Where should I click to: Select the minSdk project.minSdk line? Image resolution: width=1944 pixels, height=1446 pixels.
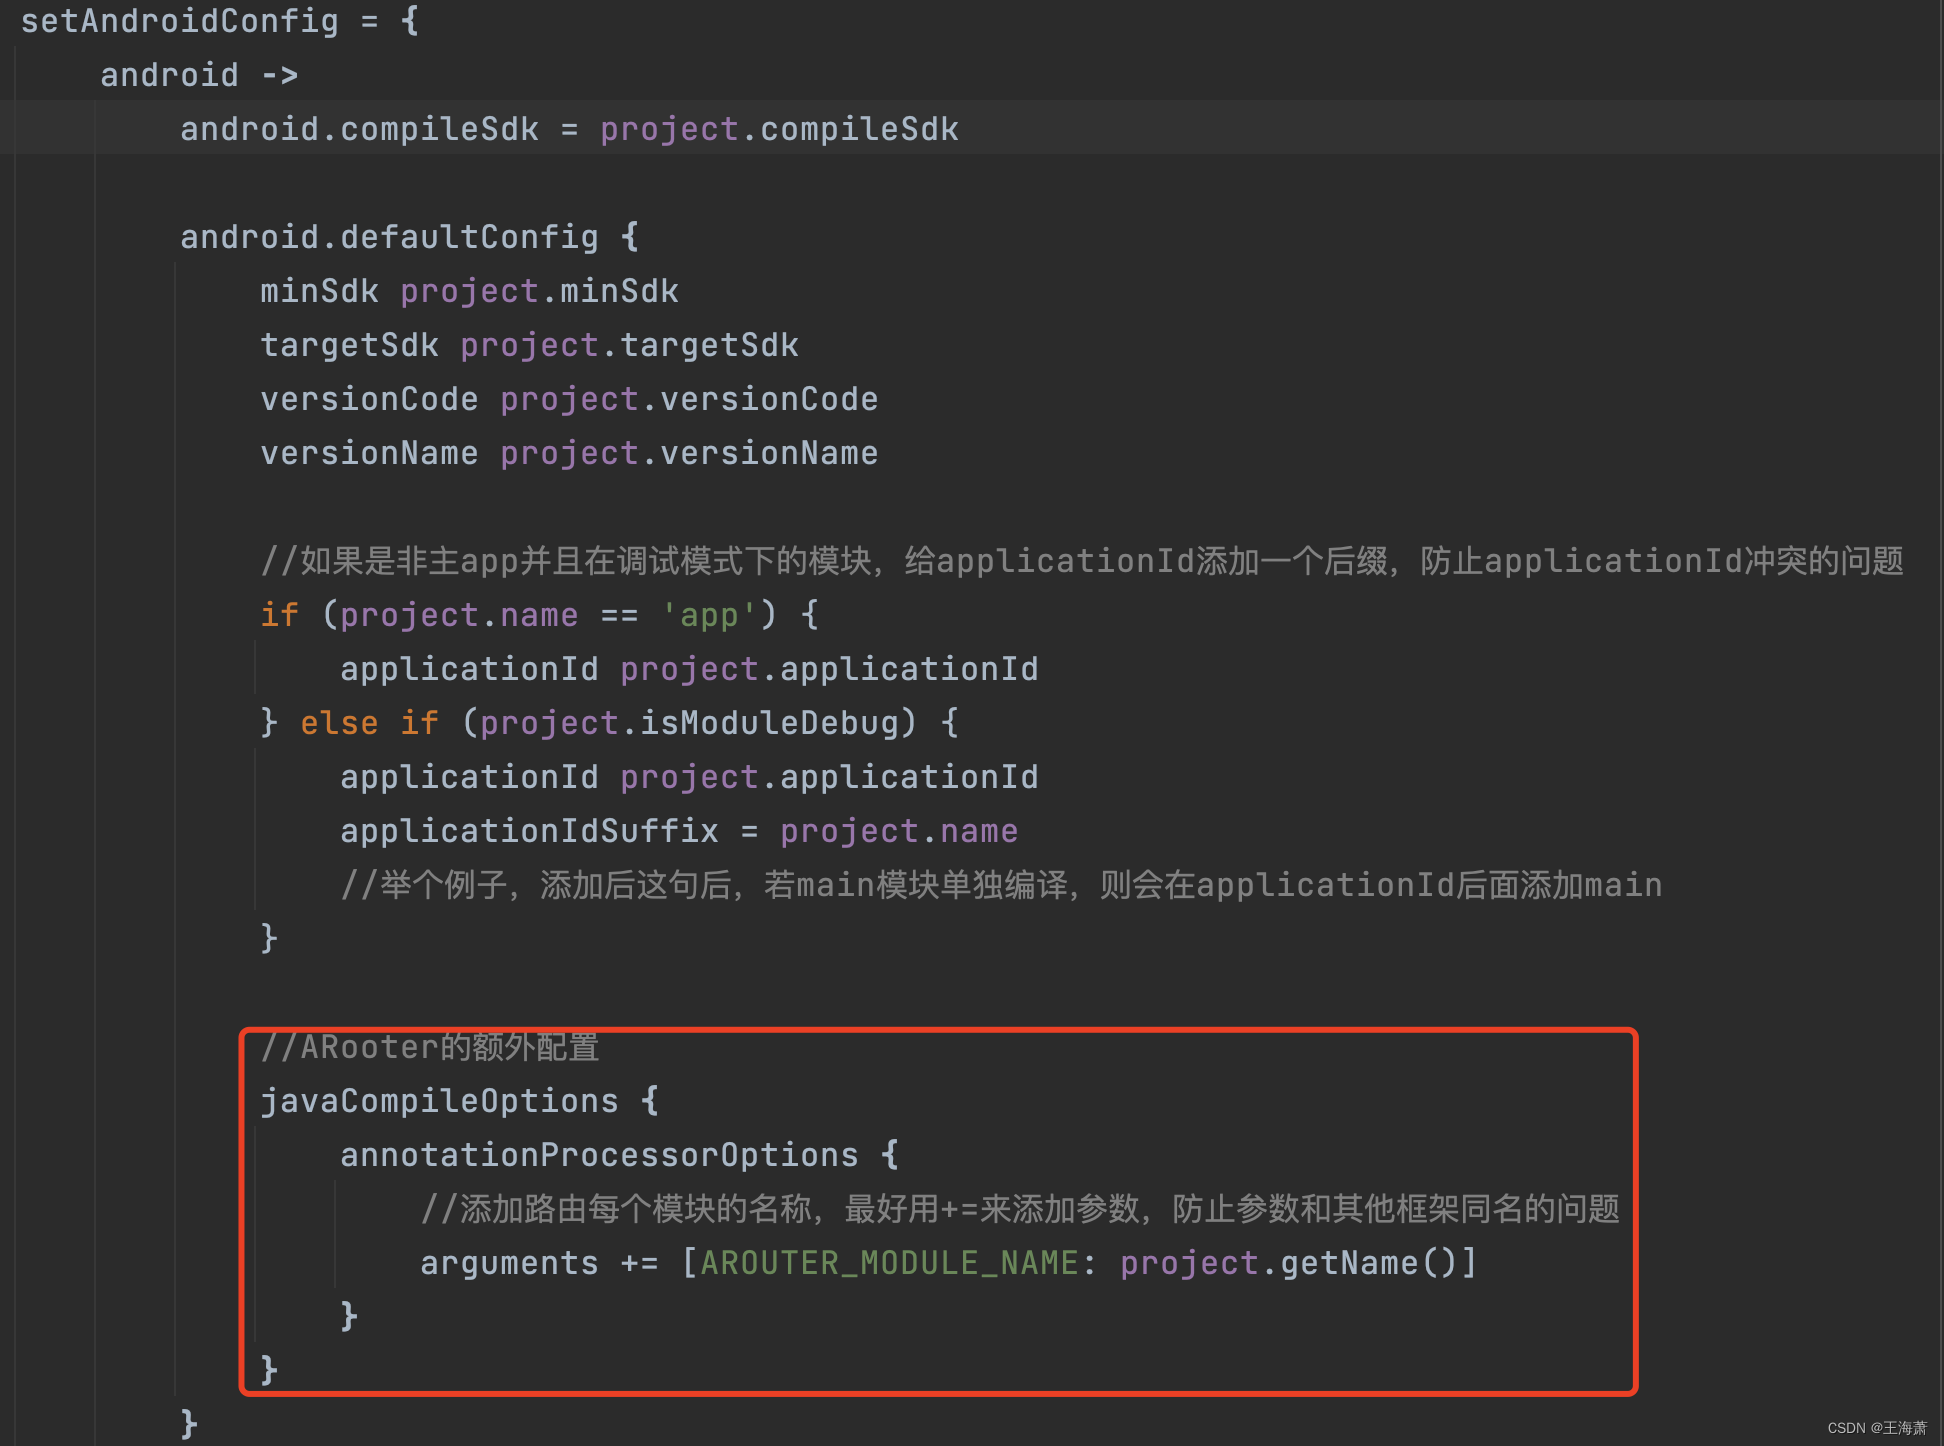(468, 290)
